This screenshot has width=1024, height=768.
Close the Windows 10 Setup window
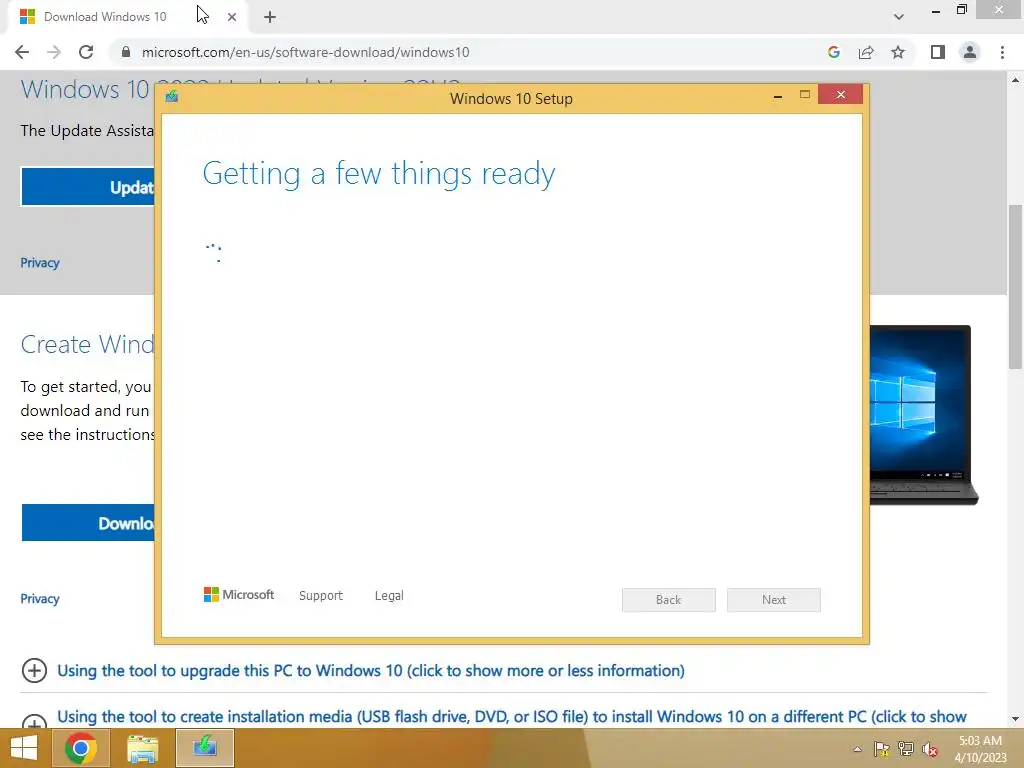(840, 95)
